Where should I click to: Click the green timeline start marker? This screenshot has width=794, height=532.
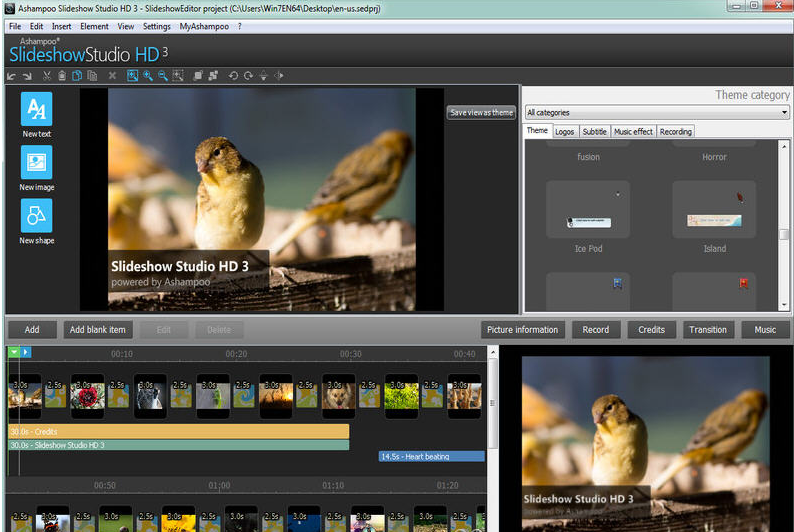[14, 352]
